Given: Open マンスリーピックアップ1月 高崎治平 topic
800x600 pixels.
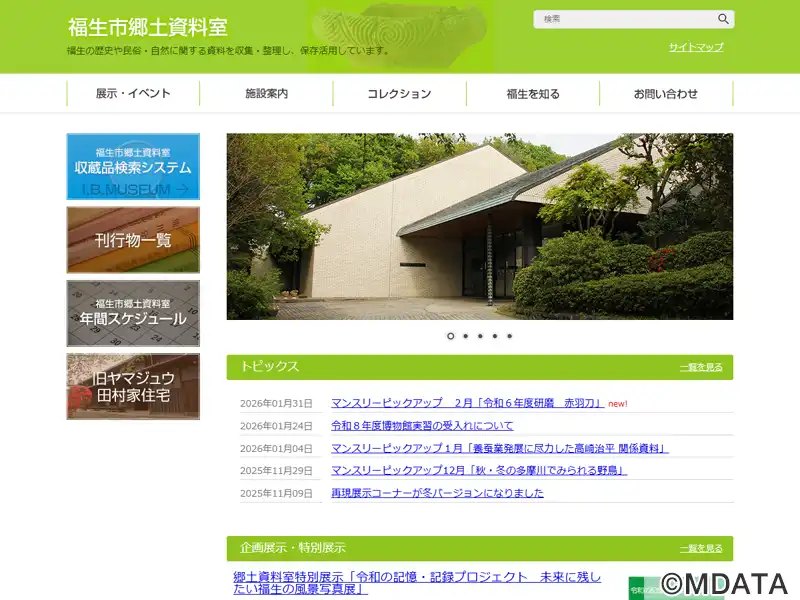Looking at the screenshot, I should click(x=499, y=448).
